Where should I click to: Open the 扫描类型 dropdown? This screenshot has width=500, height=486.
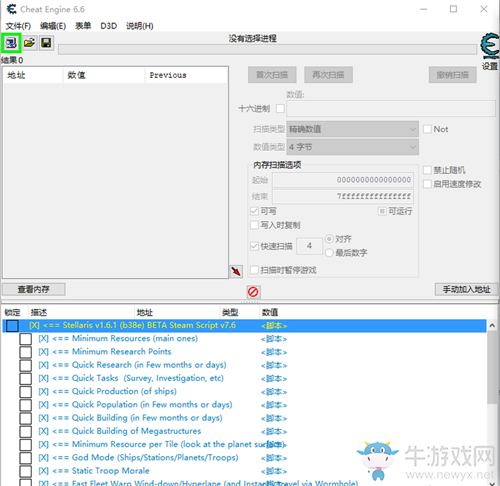coord(352,129)
